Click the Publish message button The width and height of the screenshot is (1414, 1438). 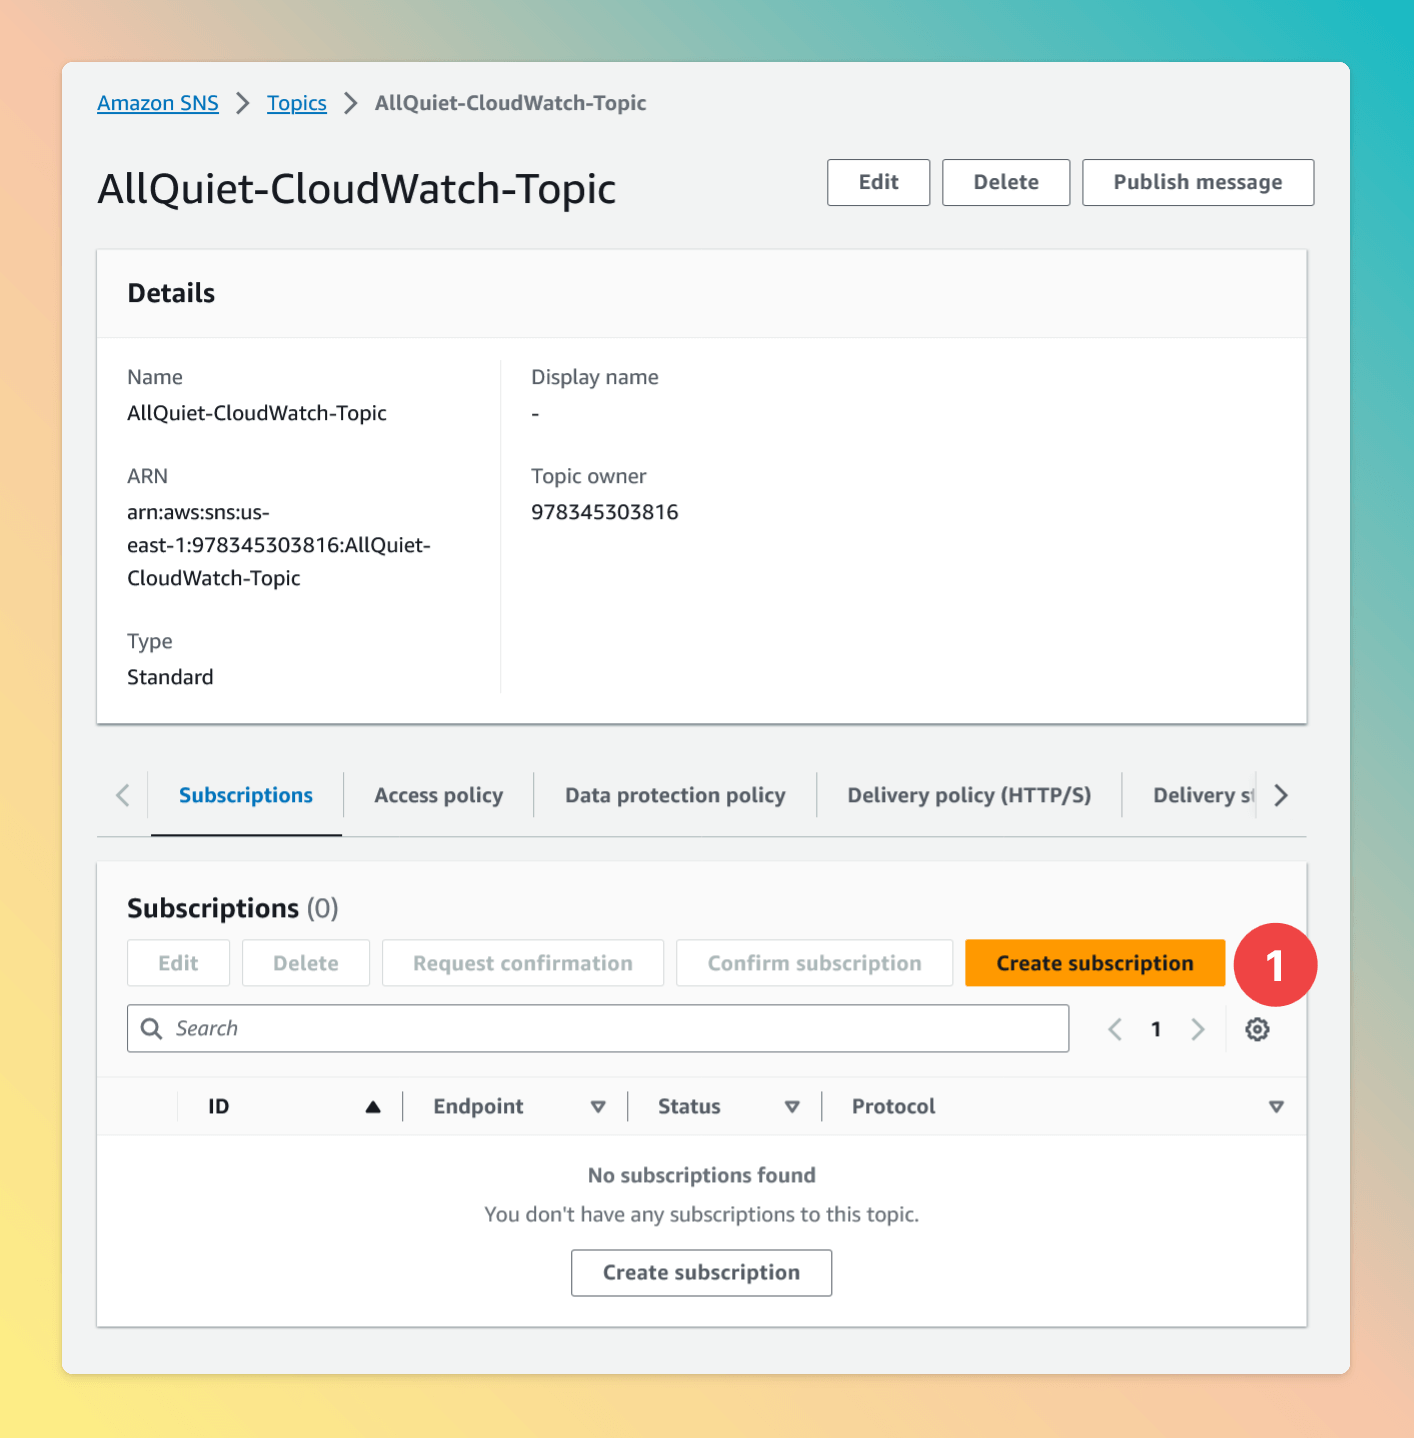point(1198,182)
